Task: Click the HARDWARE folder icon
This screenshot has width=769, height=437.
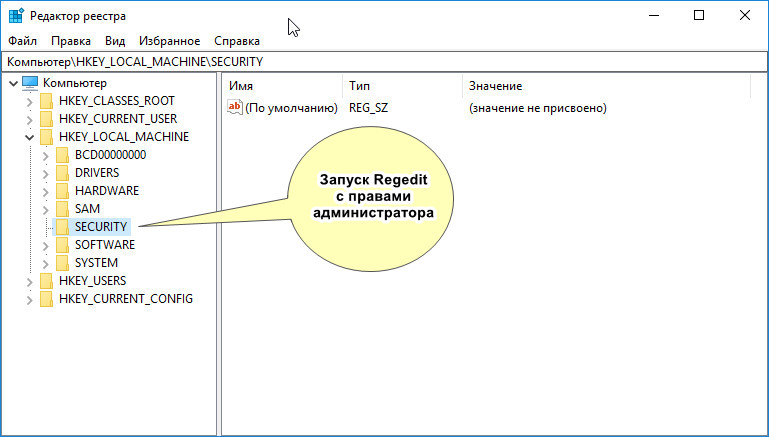Action: [62, 191]
